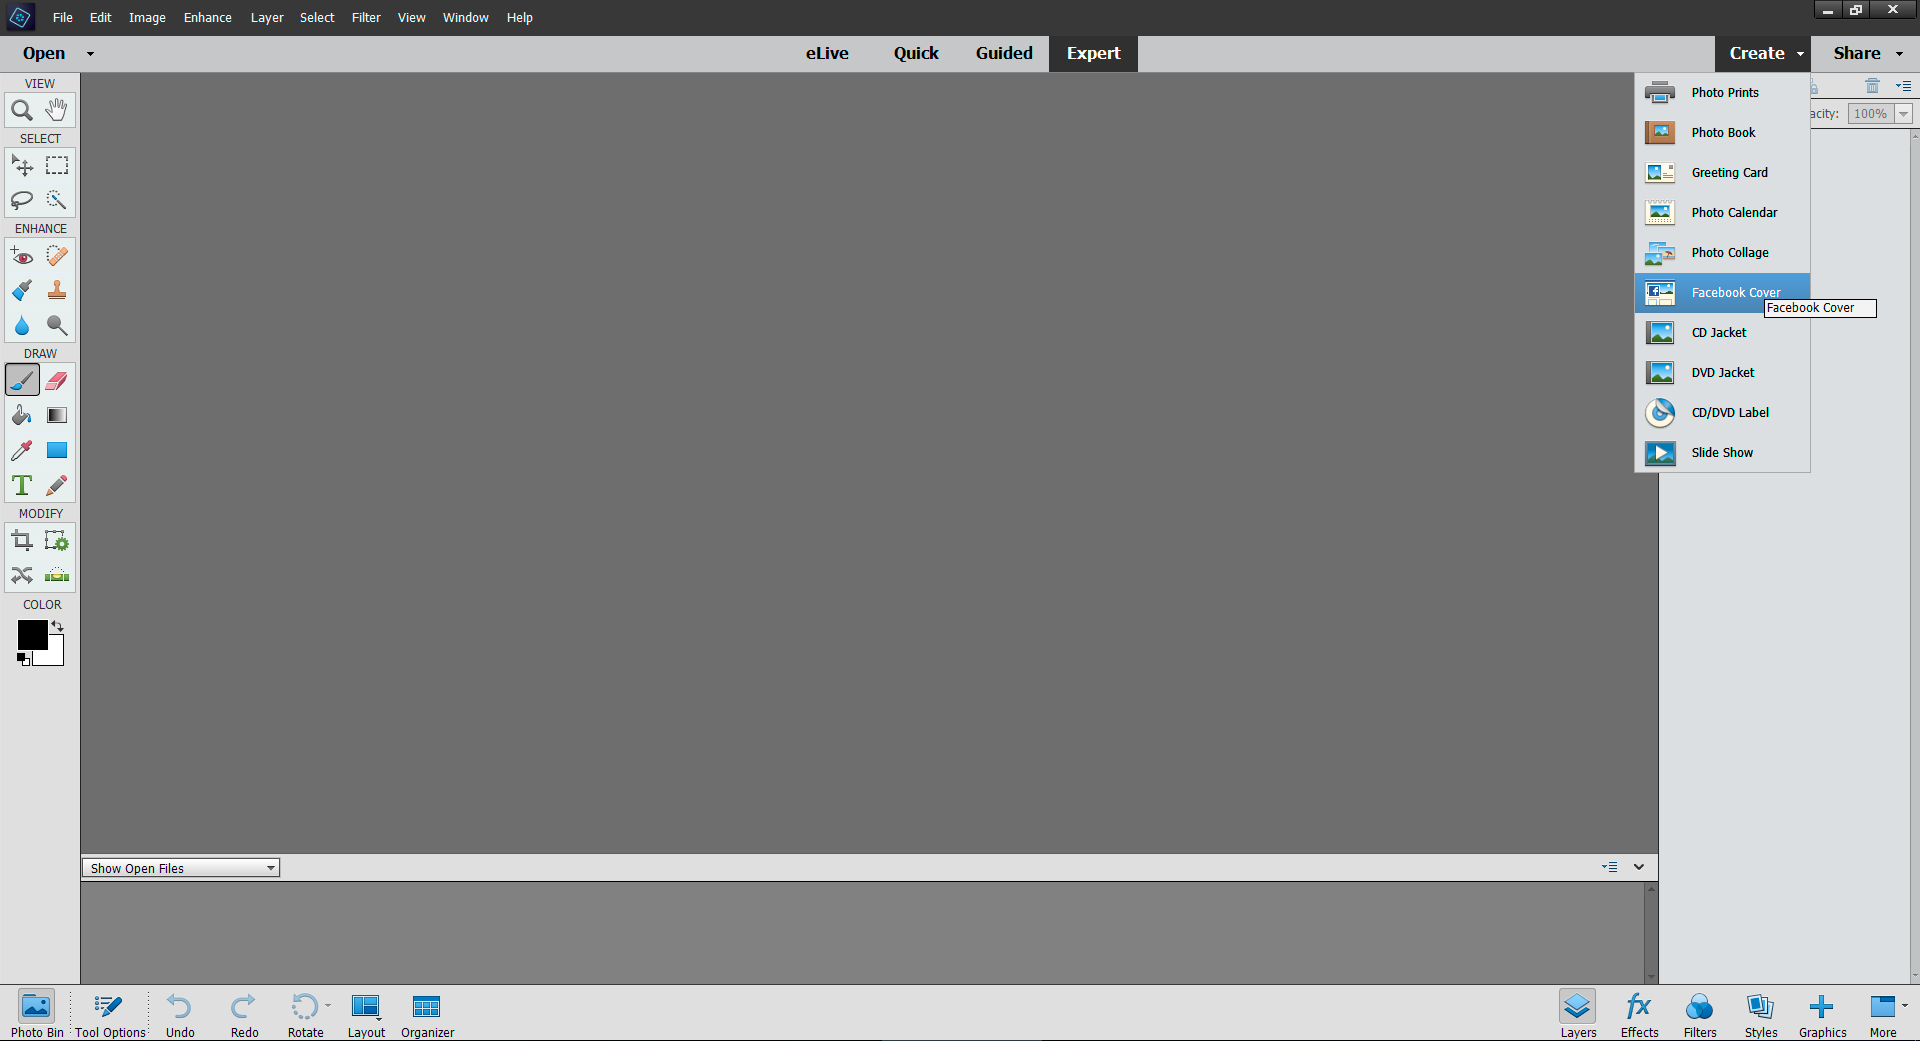
Task: Select the Hand tool
Action: click(57, 110)
